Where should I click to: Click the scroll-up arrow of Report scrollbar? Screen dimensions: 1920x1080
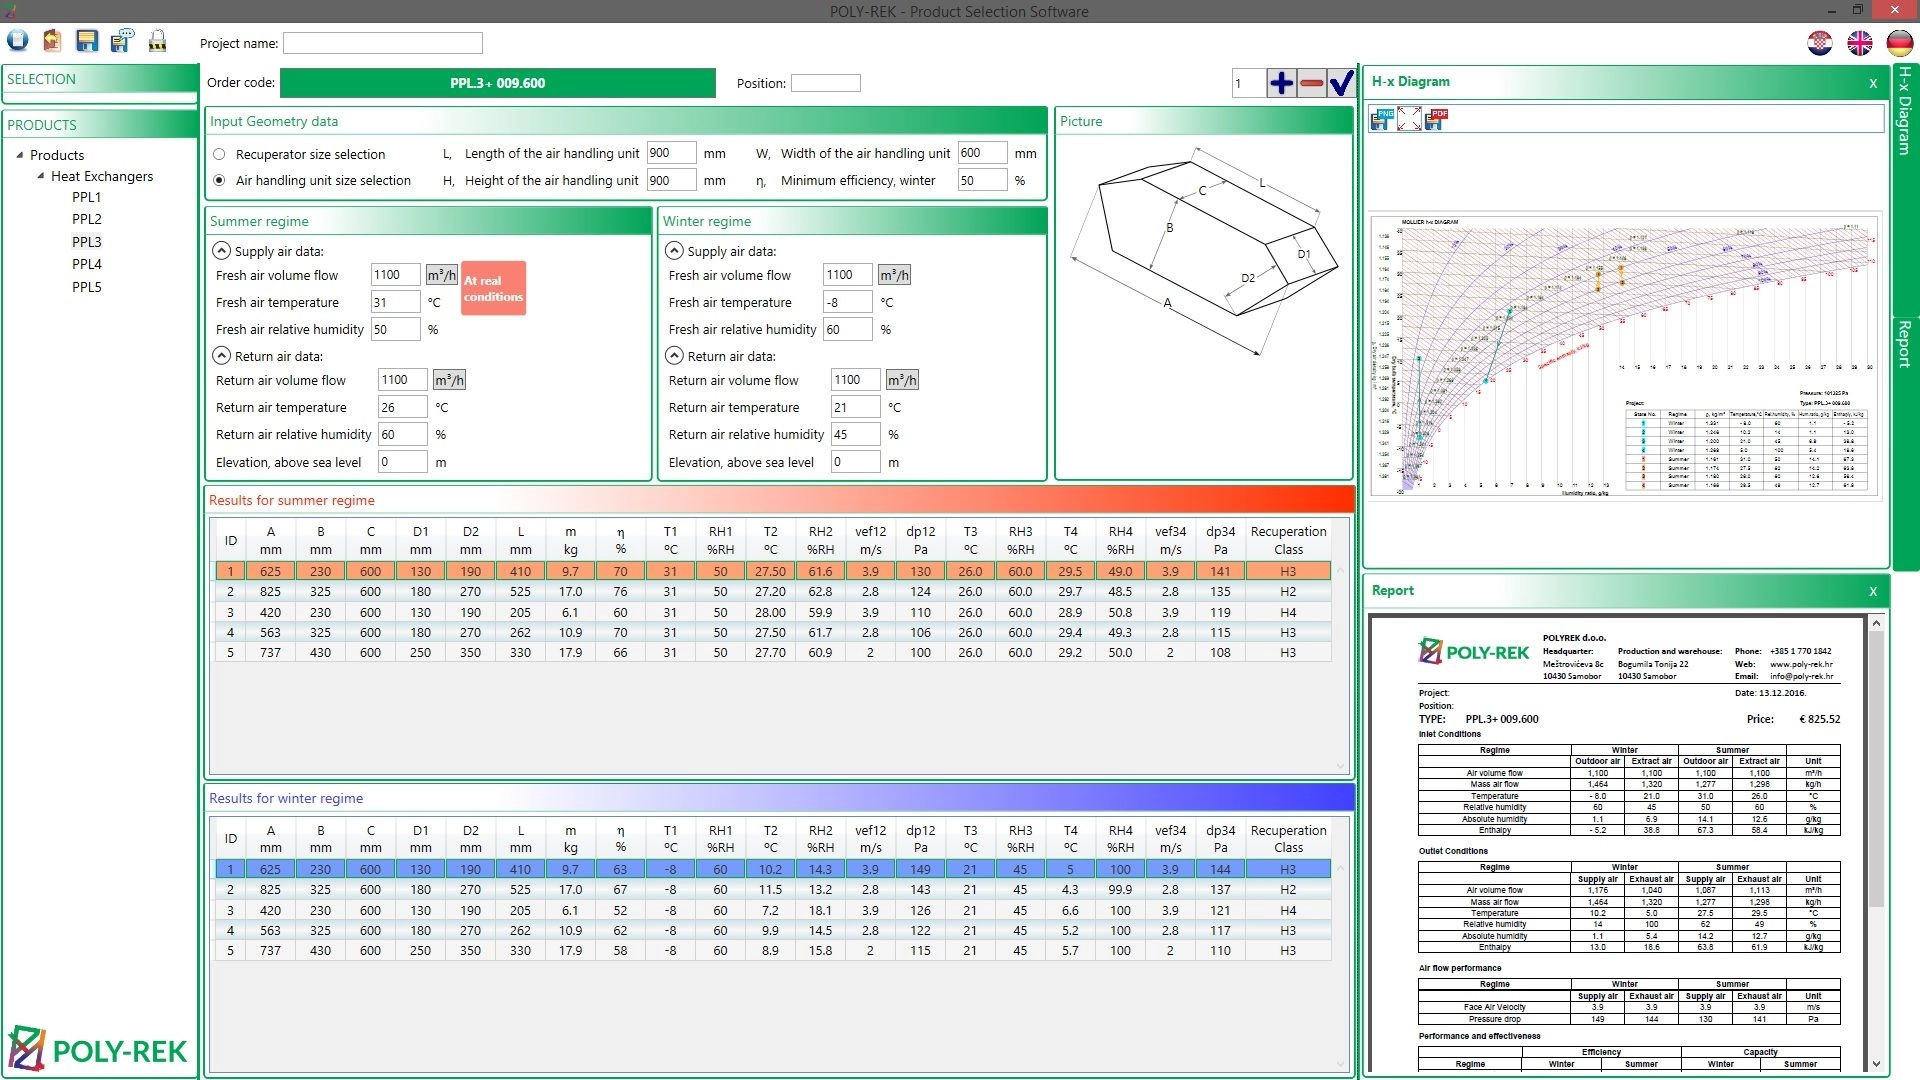point(1876,623)
